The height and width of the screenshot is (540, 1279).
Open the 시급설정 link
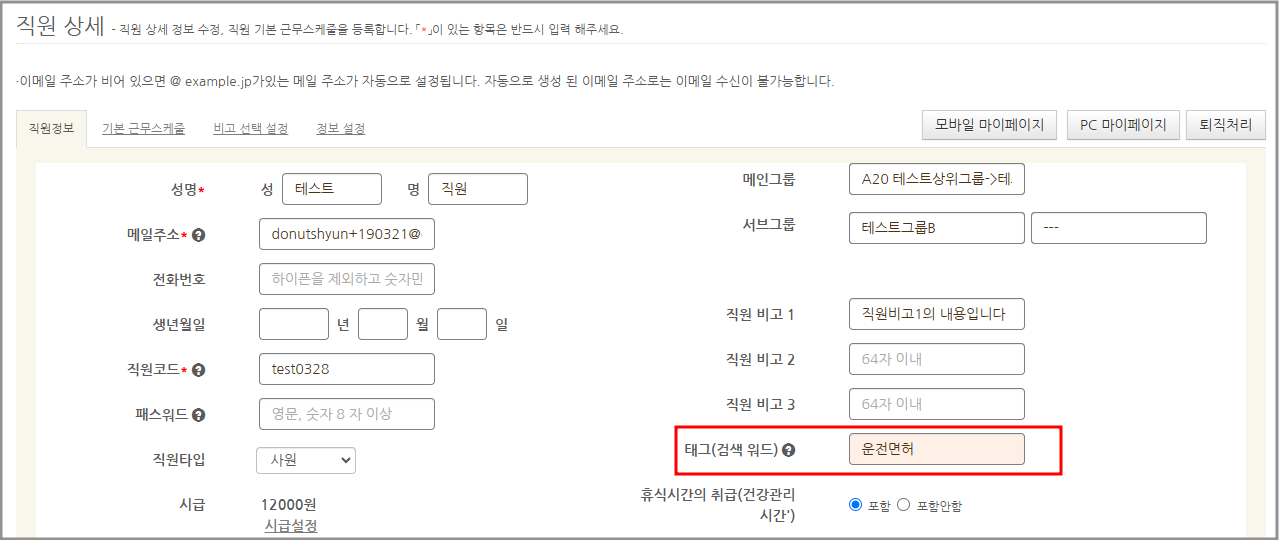click(x=290, y=526)
